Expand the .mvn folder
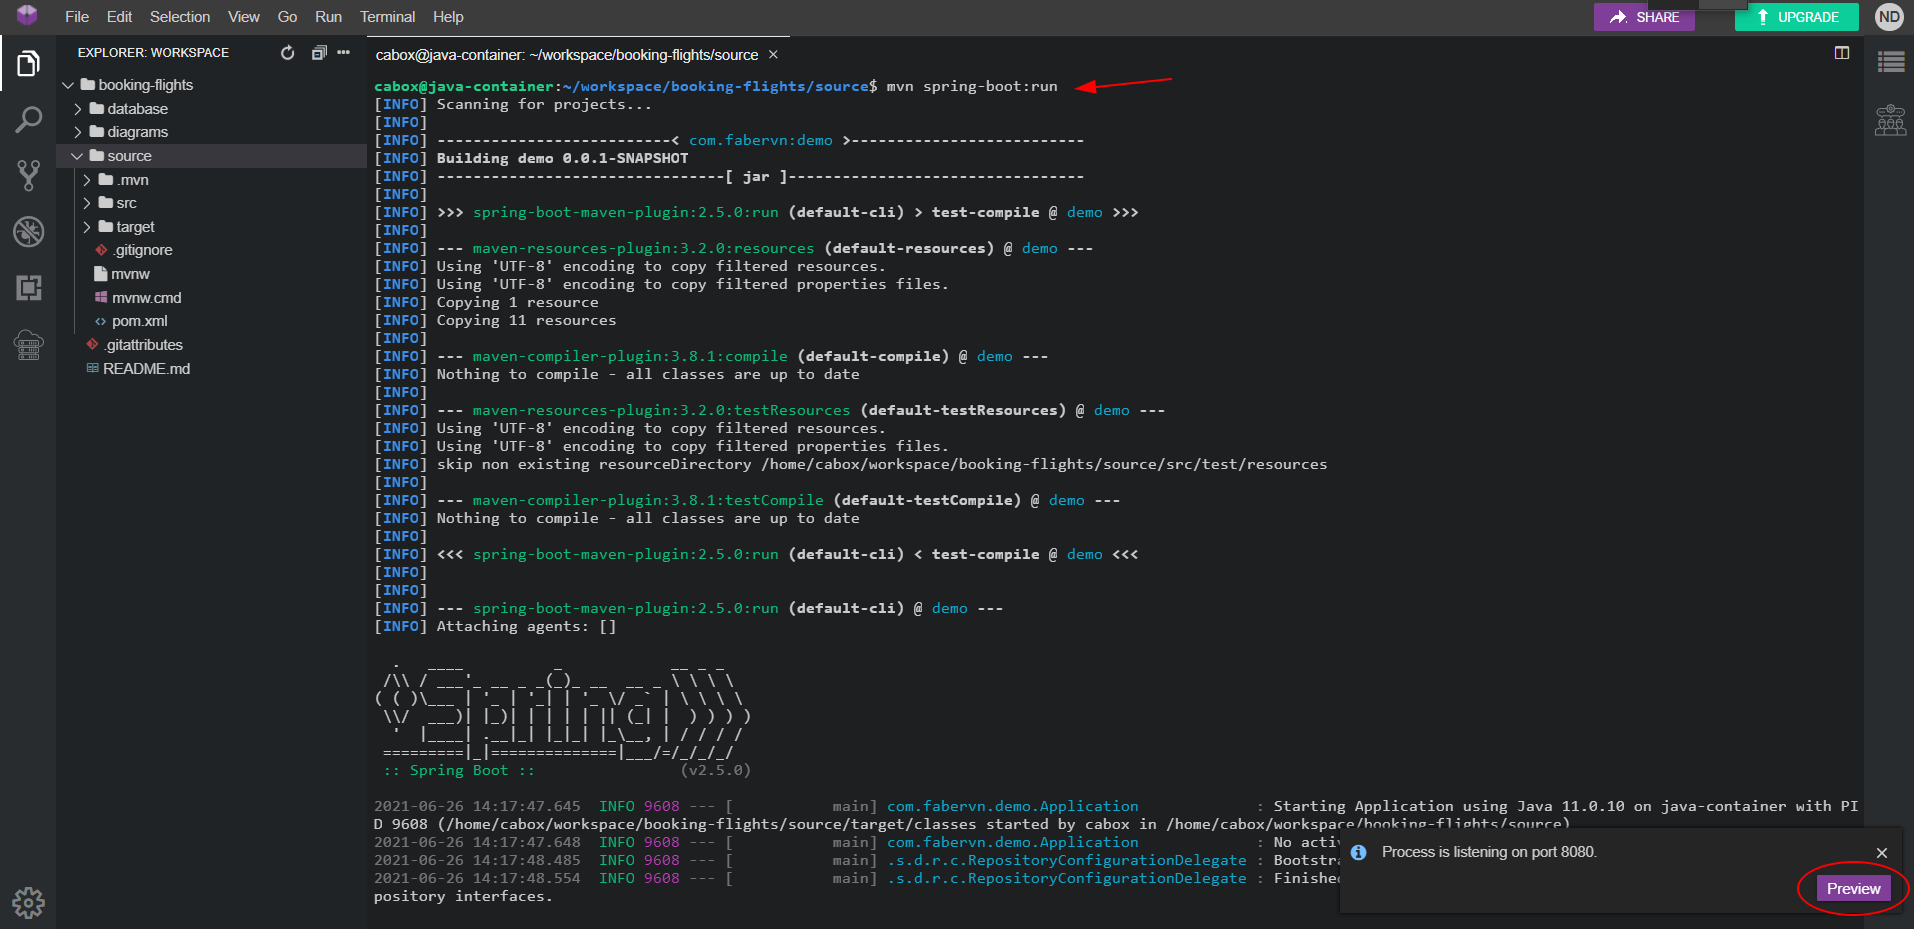The width and height of the screenshot is (1914, 929). 87,180
